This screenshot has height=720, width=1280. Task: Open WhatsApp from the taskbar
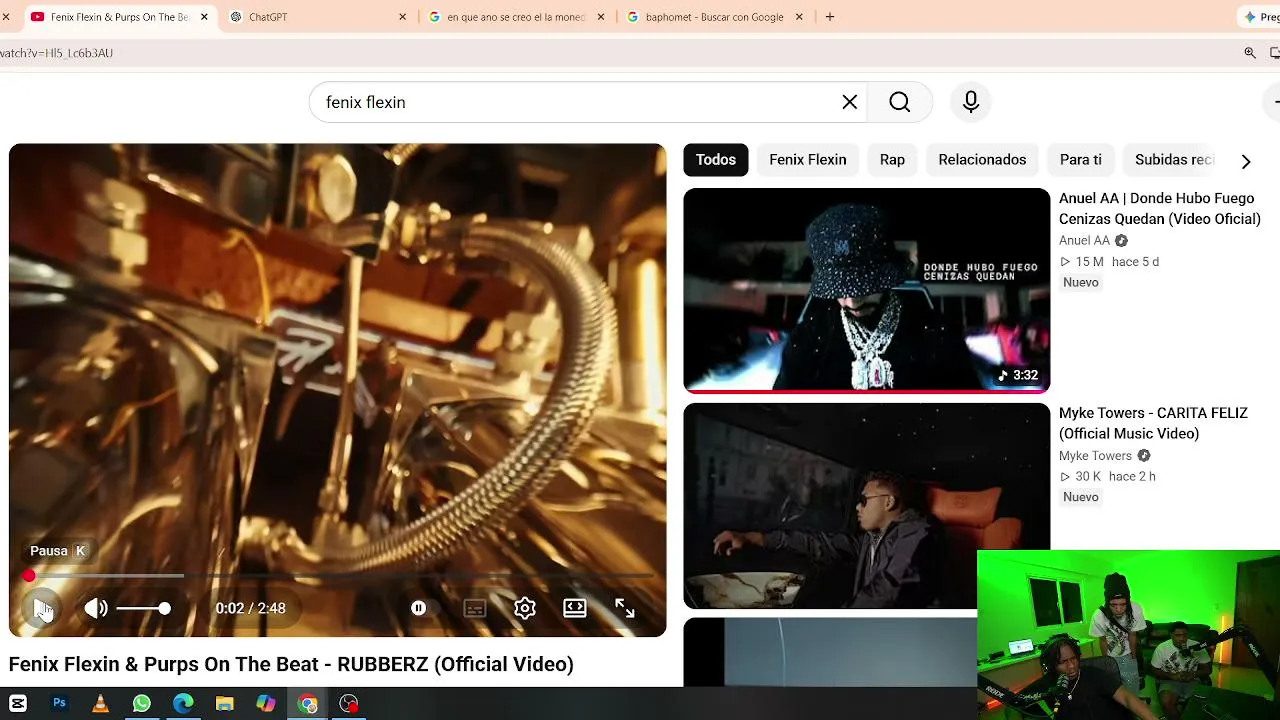pos(141,704)
